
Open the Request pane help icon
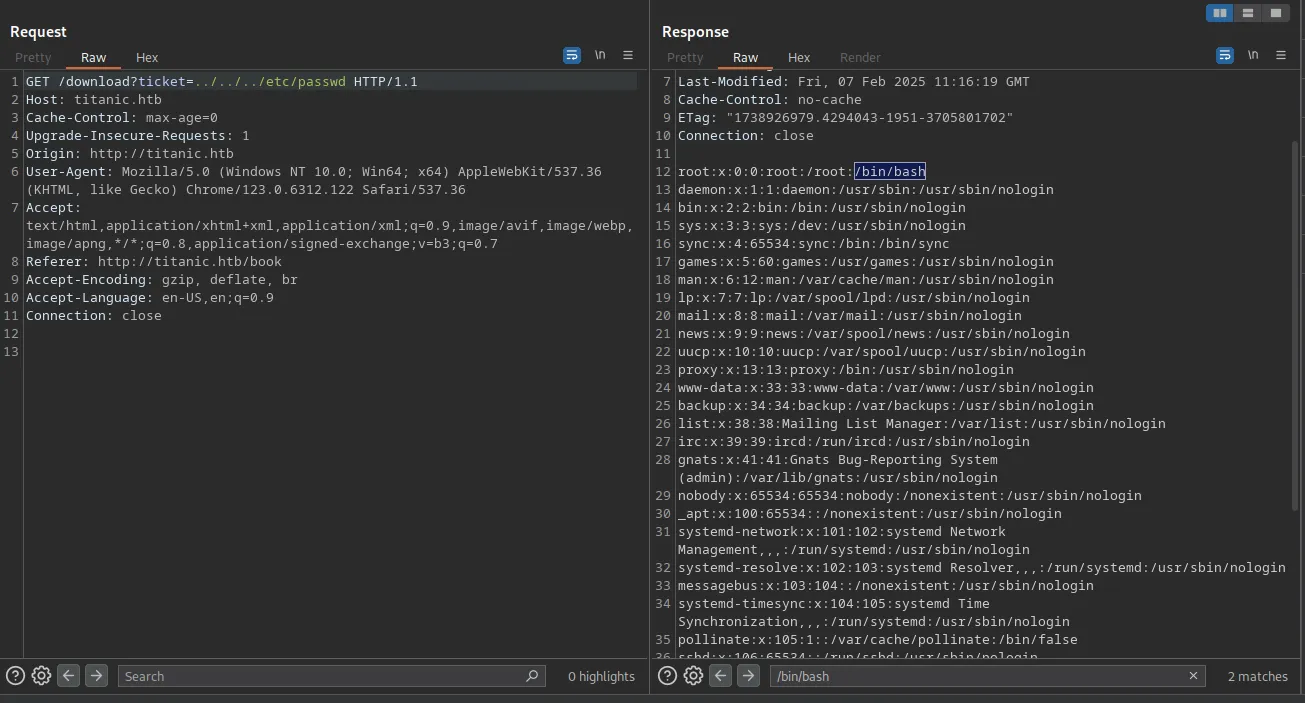pyautogui.click(x=15, y=676)
